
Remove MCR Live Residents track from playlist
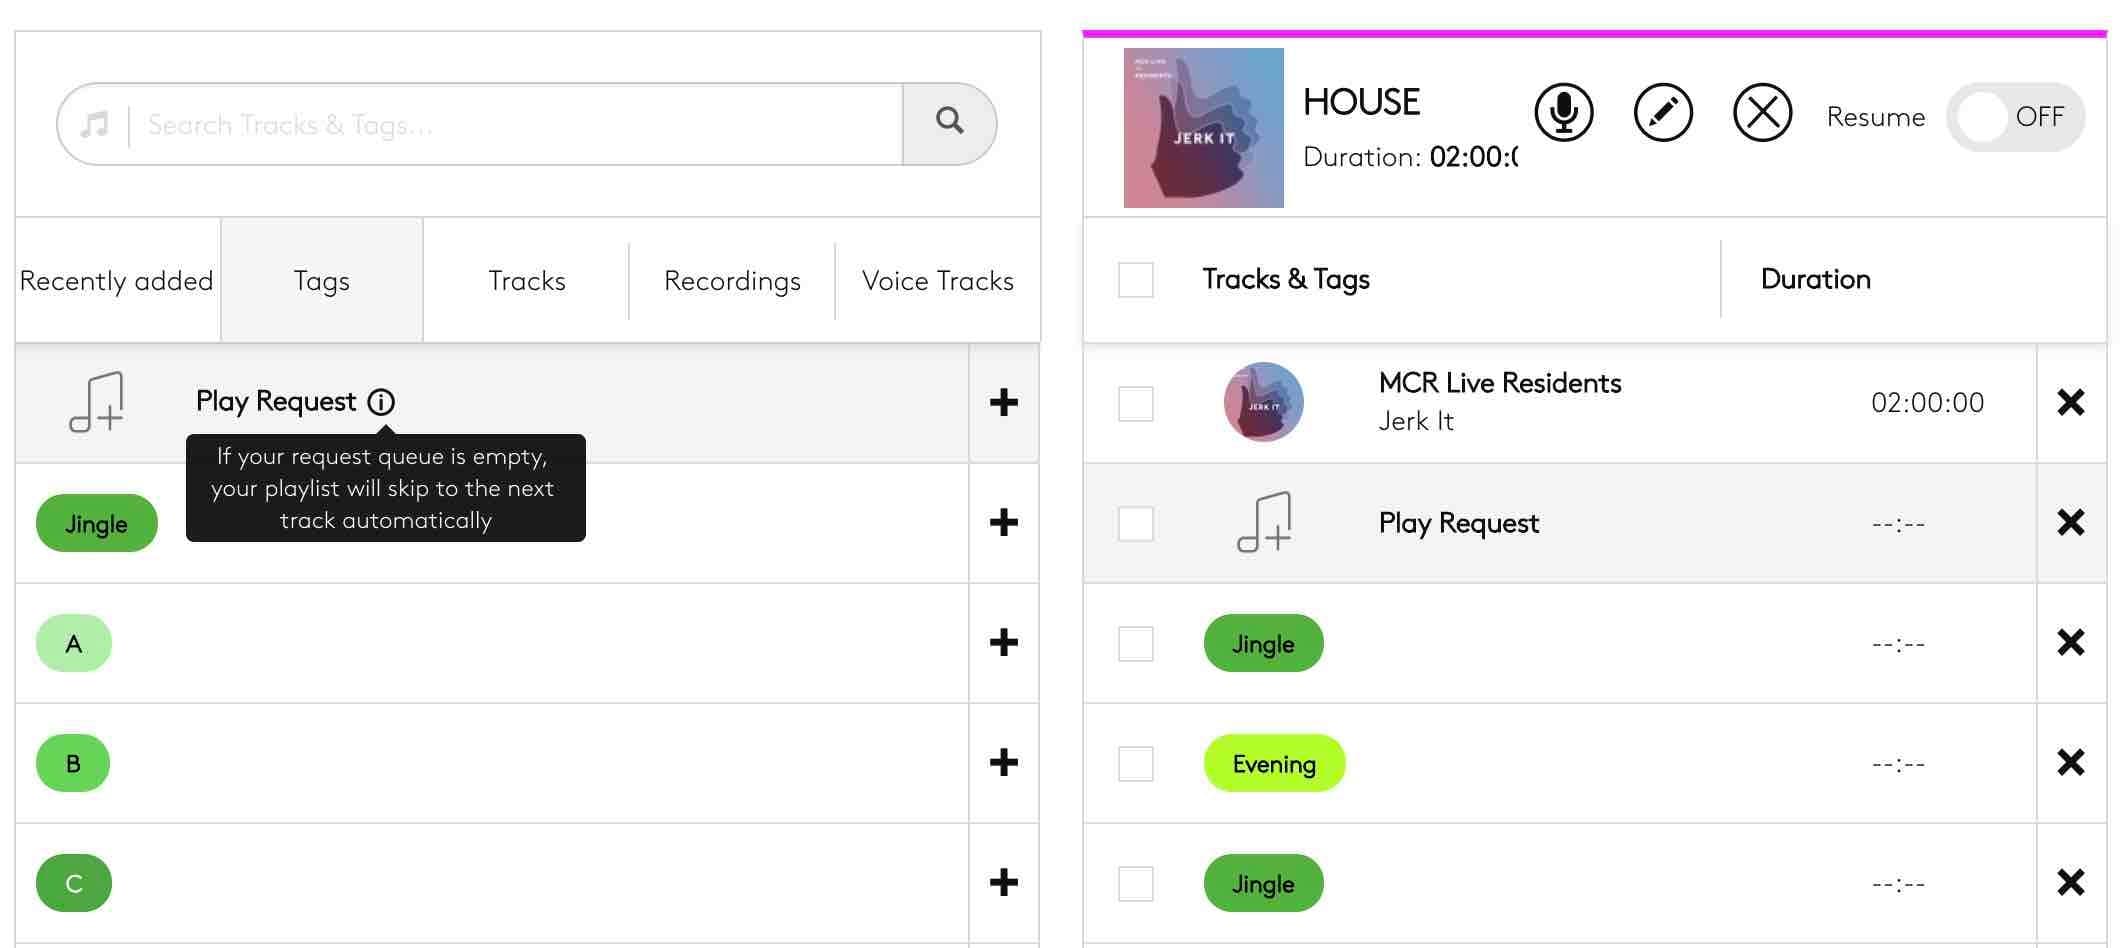click(x=2070, y=402)
